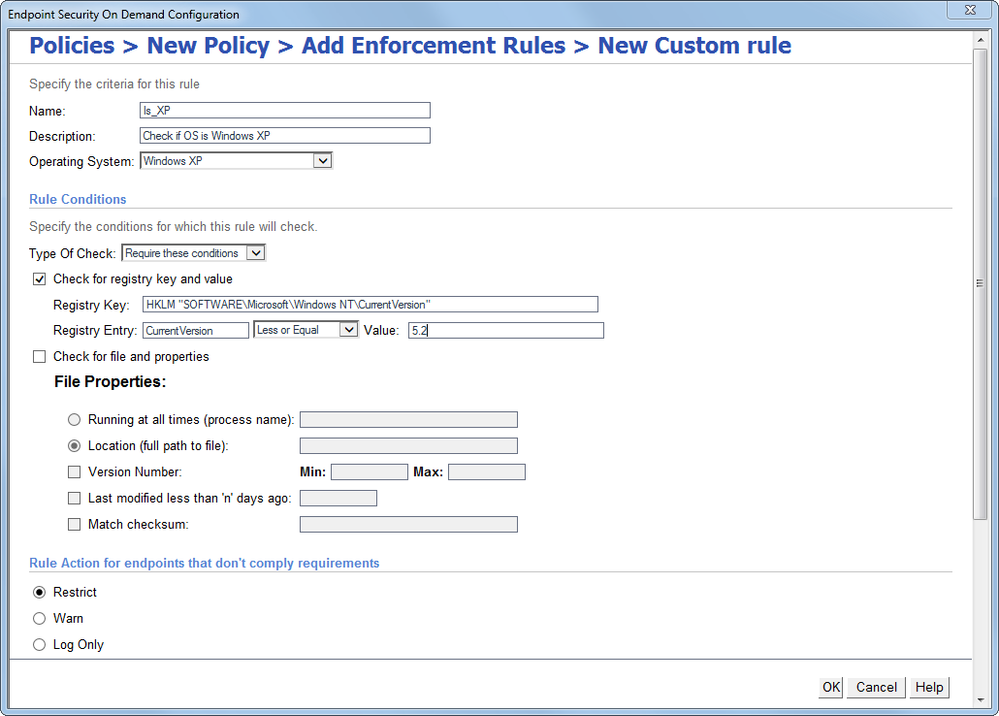The width and height of the screenshot is (999, 716).
Task: Check the Match checksum option
Action: [74, 524]
